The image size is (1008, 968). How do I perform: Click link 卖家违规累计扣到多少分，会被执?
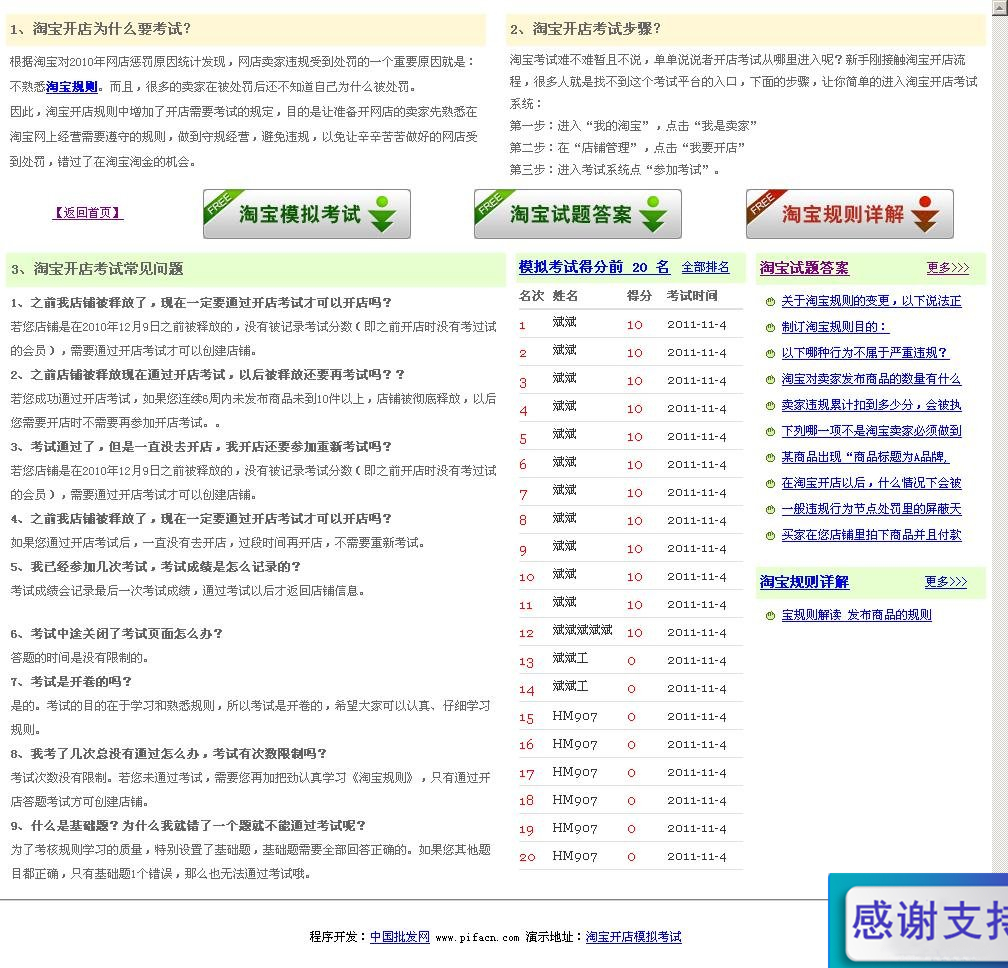pyautogui.click(x=871, y=405)
